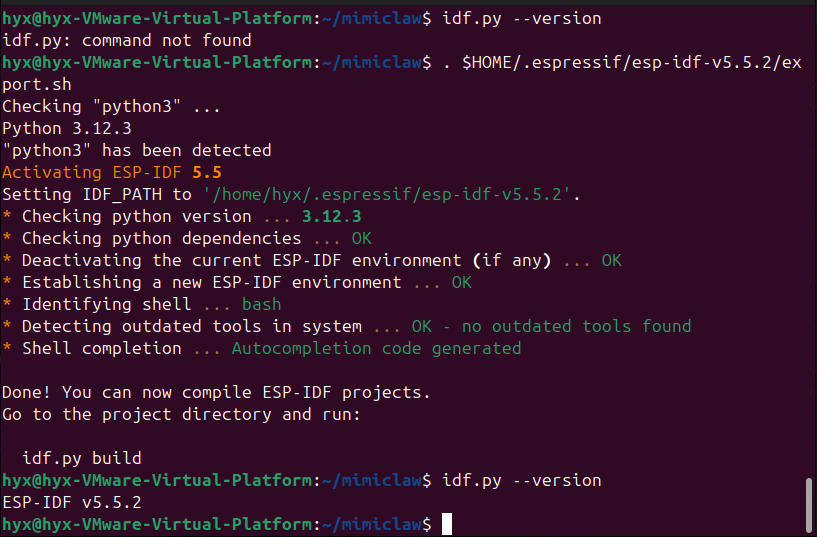Viewport: 817px width, 537px height.
Task: Click 'Deactivating the current ESP-IDF environment' line
Action: (312, 260)
